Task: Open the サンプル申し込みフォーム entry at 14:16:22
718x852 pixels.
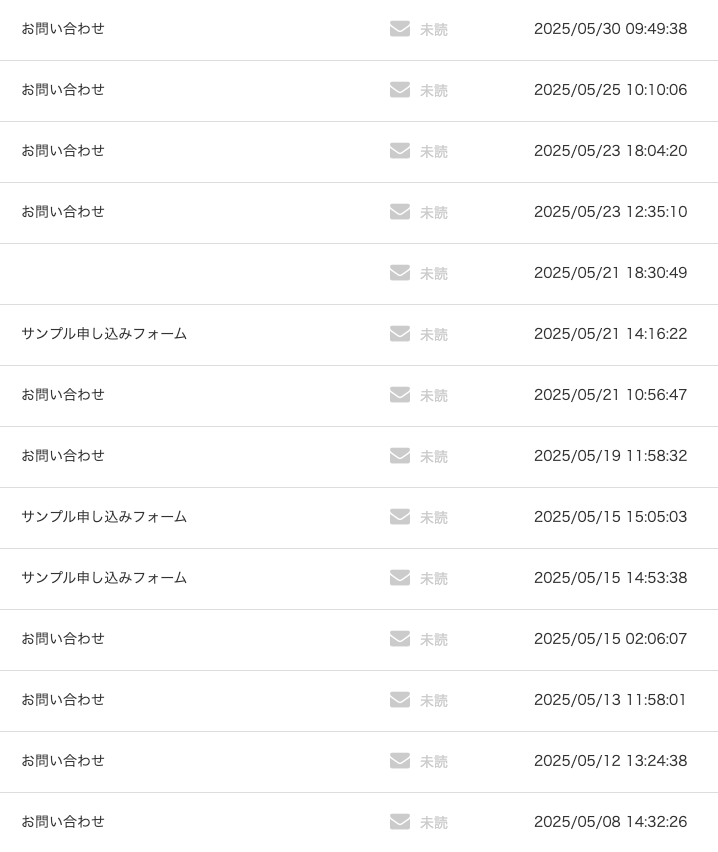Action: coord(104,334)
